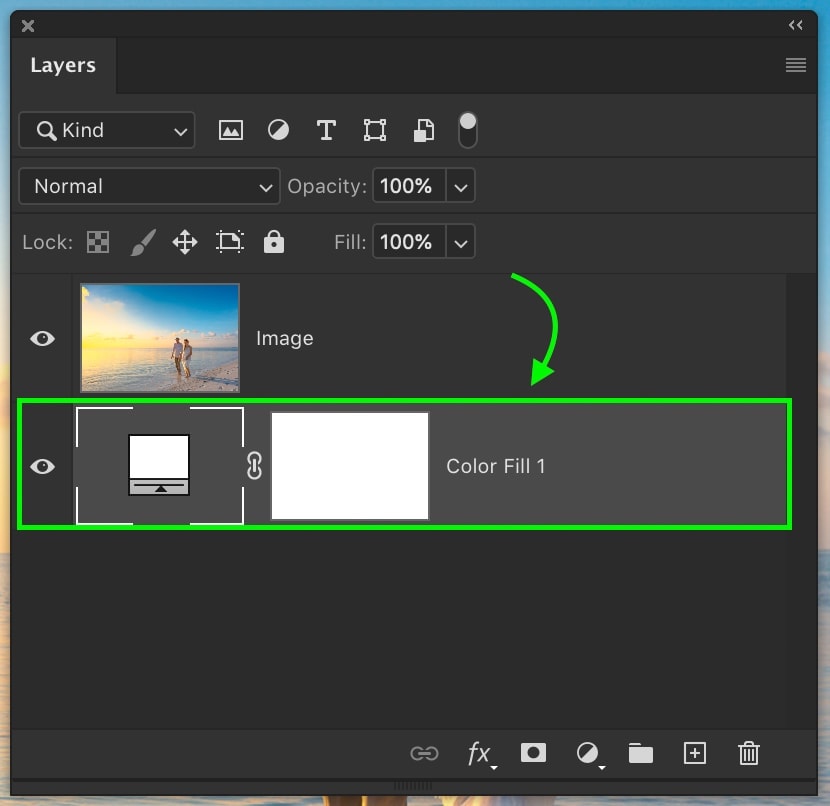The height and width of the screenshot is (806, 830).
Task: Filter for adjustment layers icon
Action: 278,130
